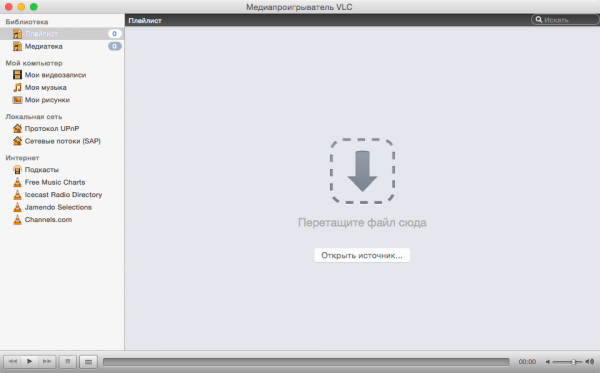The image size is (600, 373).
Task: Click the Плейлист item count badge
Action: (x=114, y=34)
